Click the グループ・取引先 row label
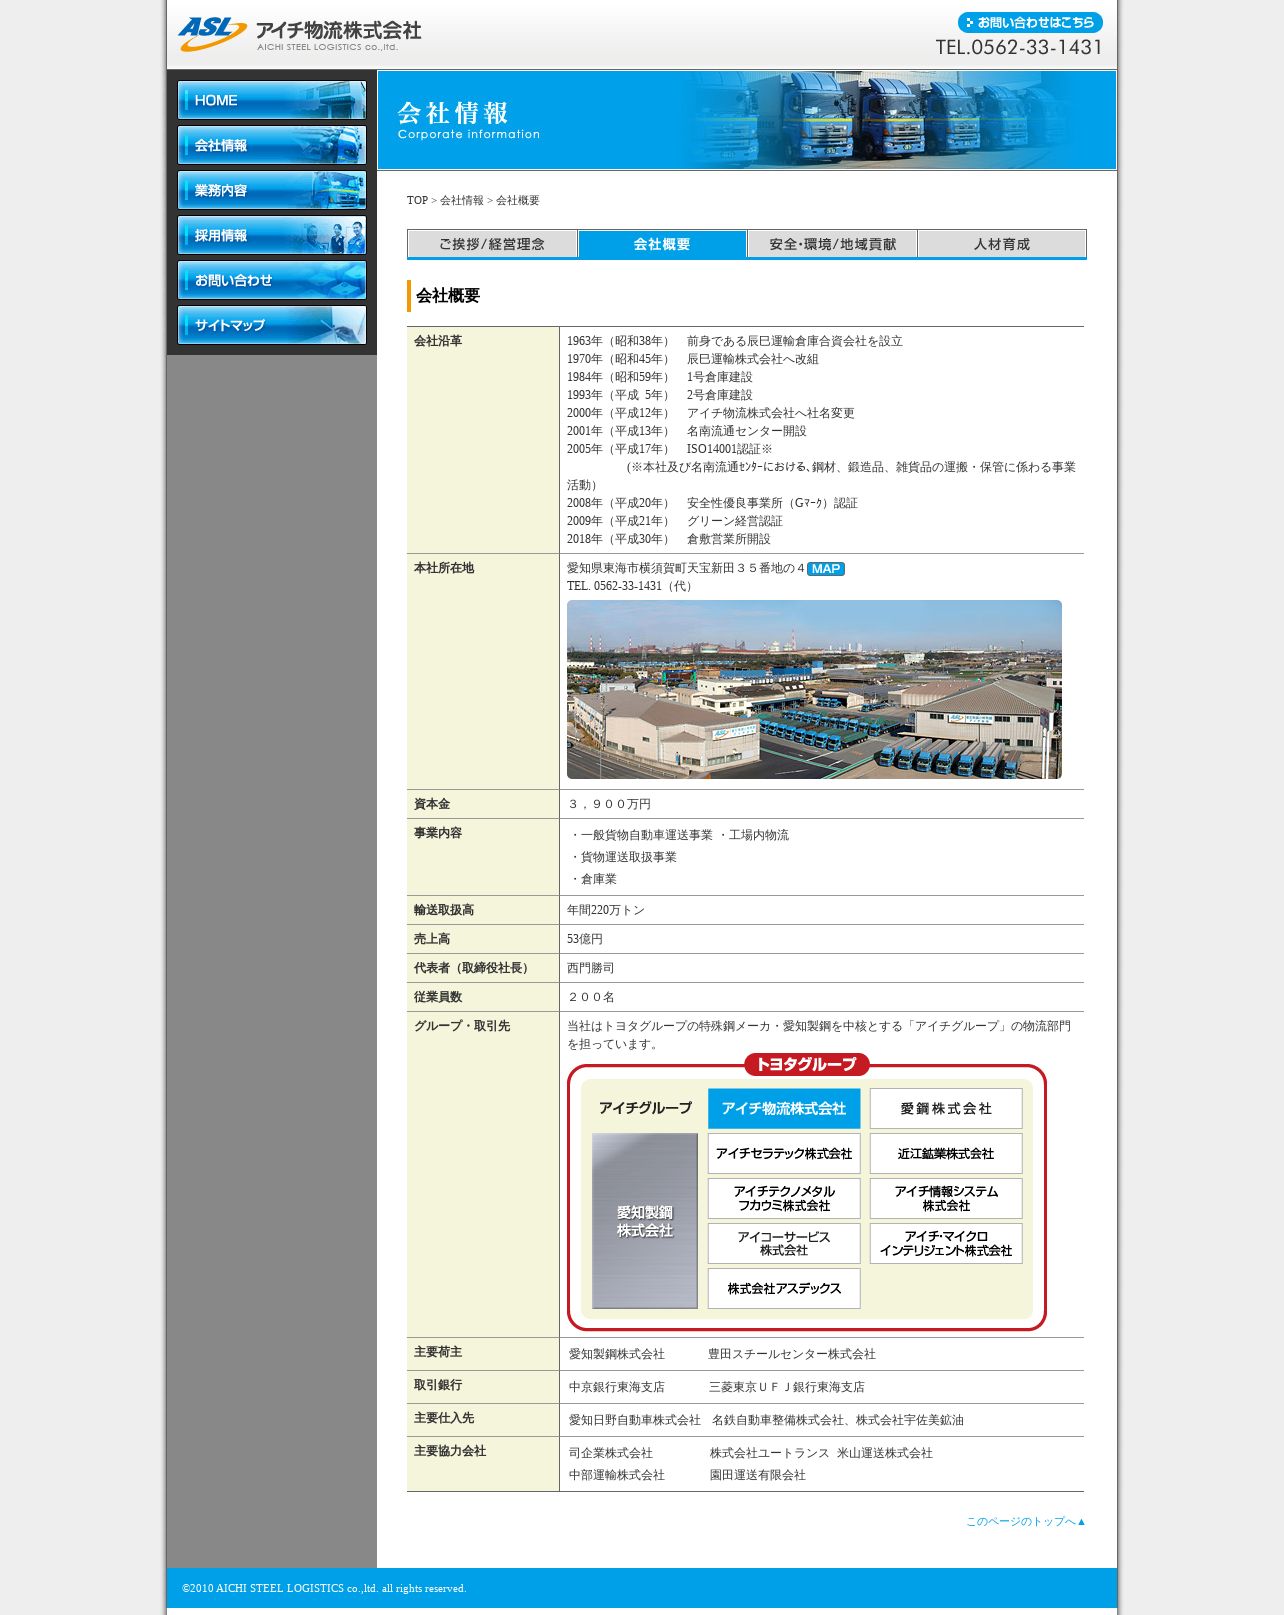This screenshot has width=1284, height=1615. 462,1026
